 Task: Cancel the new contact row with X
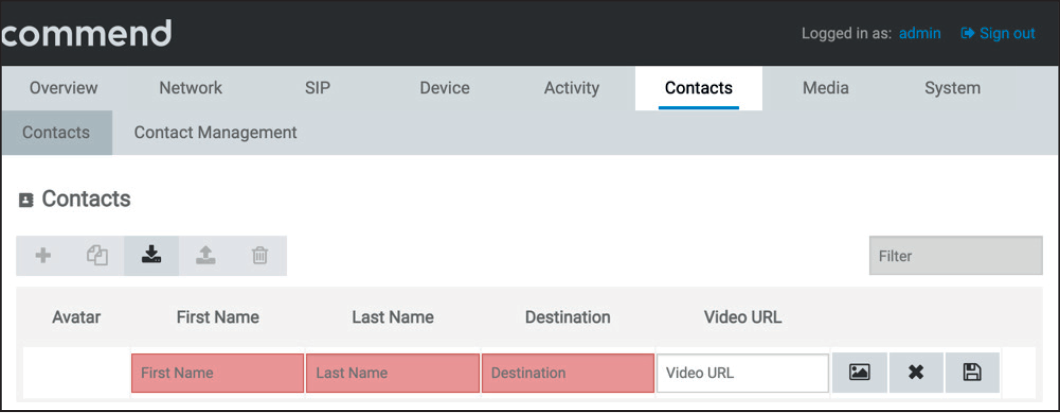(915, 373)
